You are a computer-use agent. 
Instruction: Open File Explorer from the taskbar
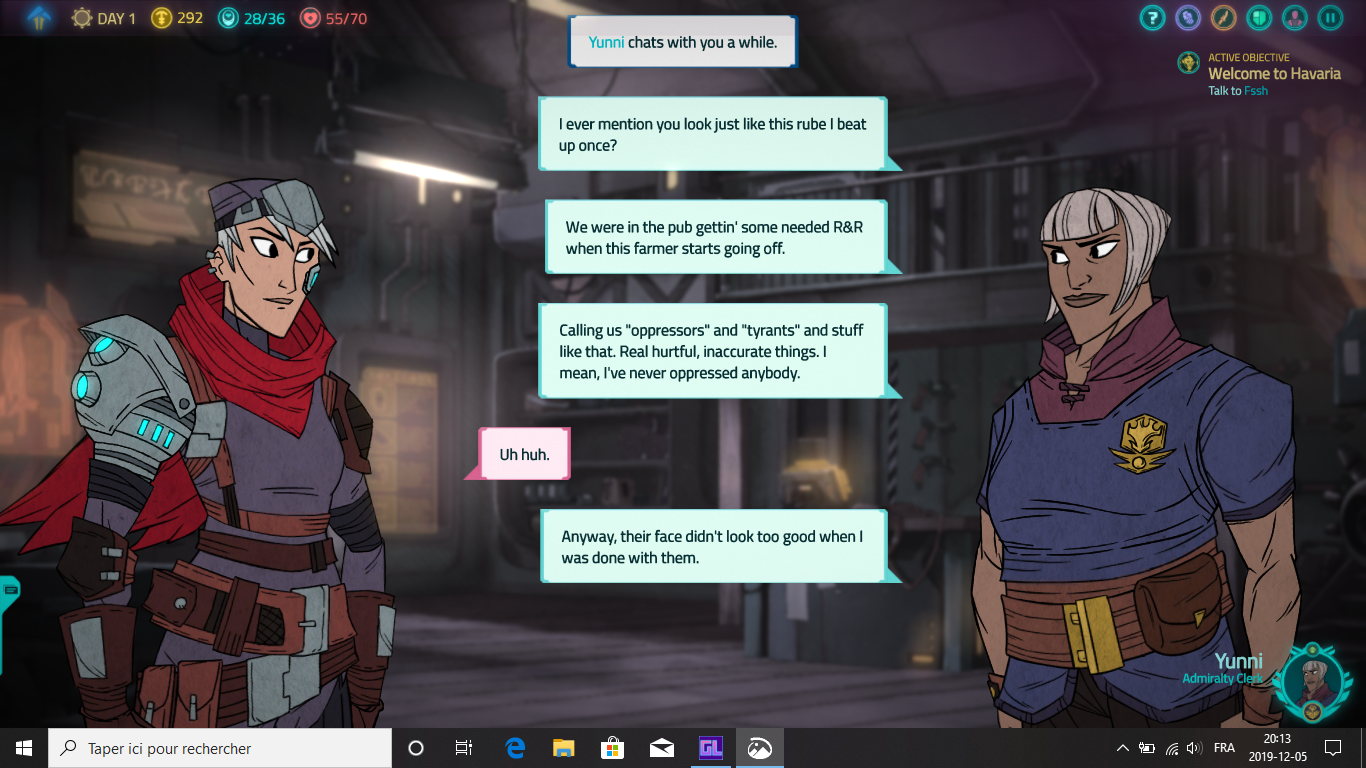(564, 748)
